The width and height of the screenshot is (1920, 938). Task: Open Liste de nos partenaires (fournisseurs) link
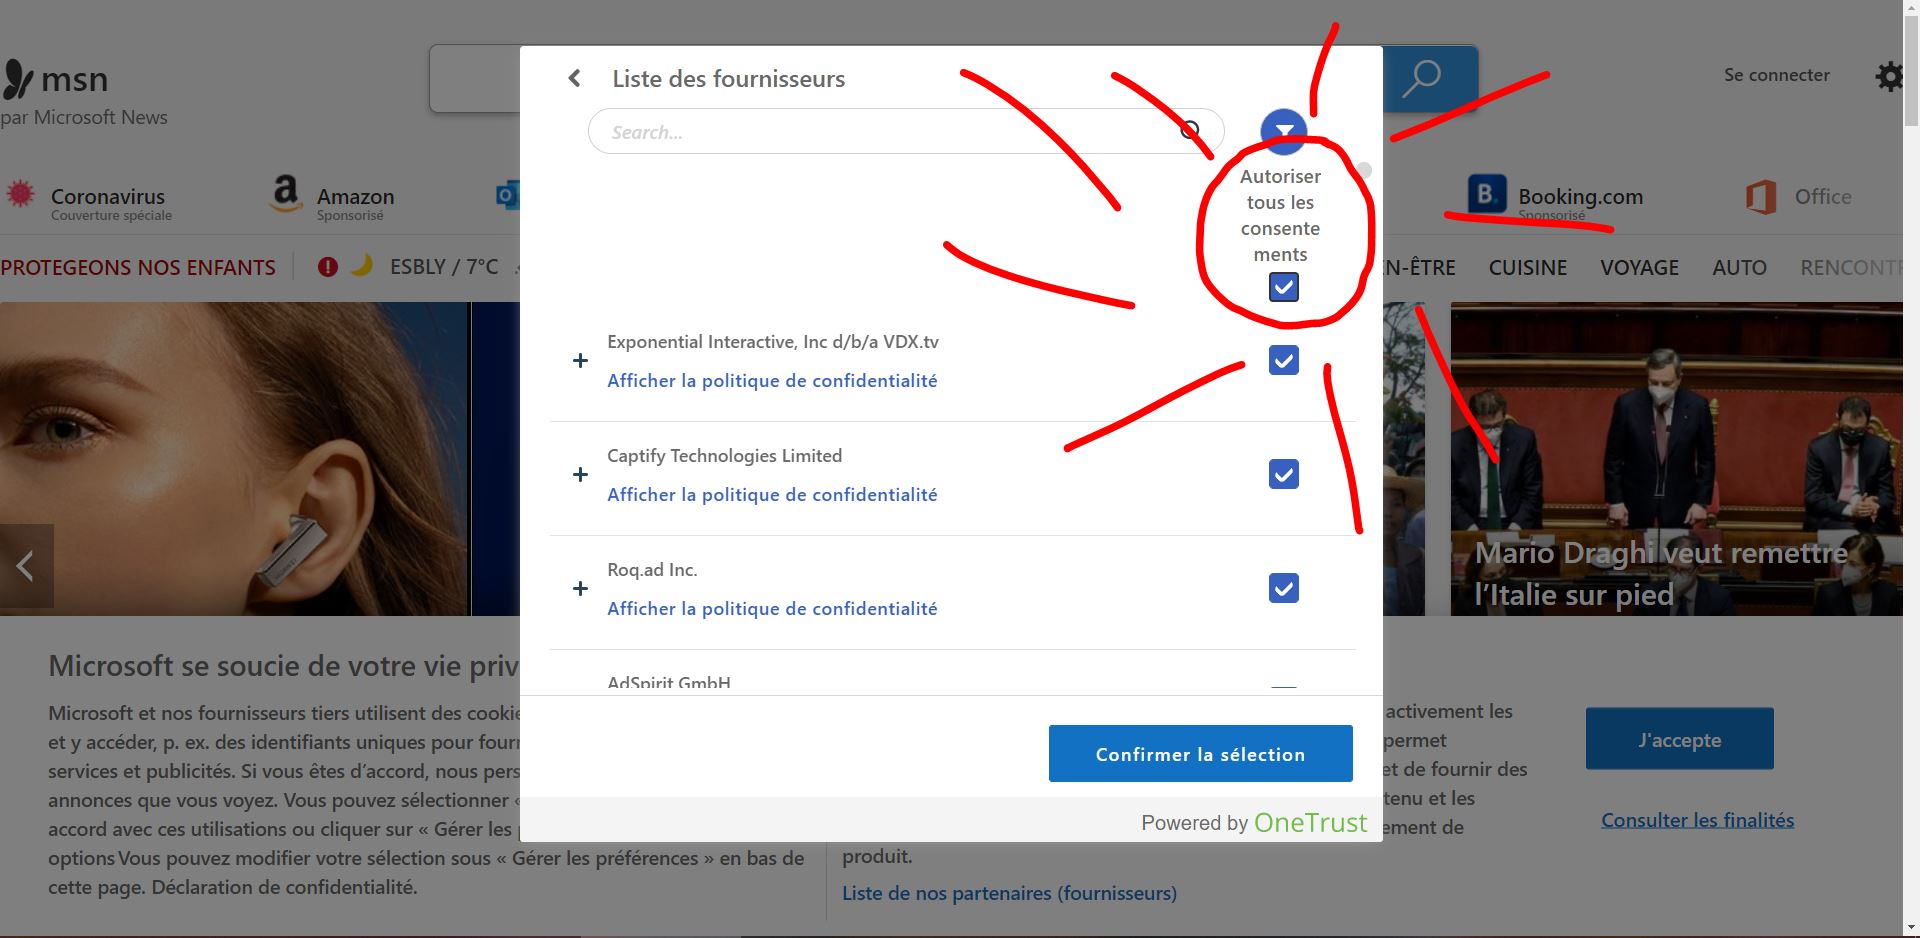[x=1009, y=893]
